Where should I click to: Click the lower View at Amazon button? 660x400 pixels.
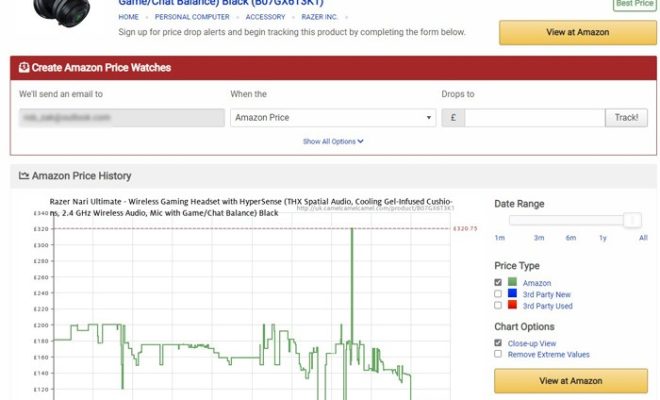coord(571,381)
